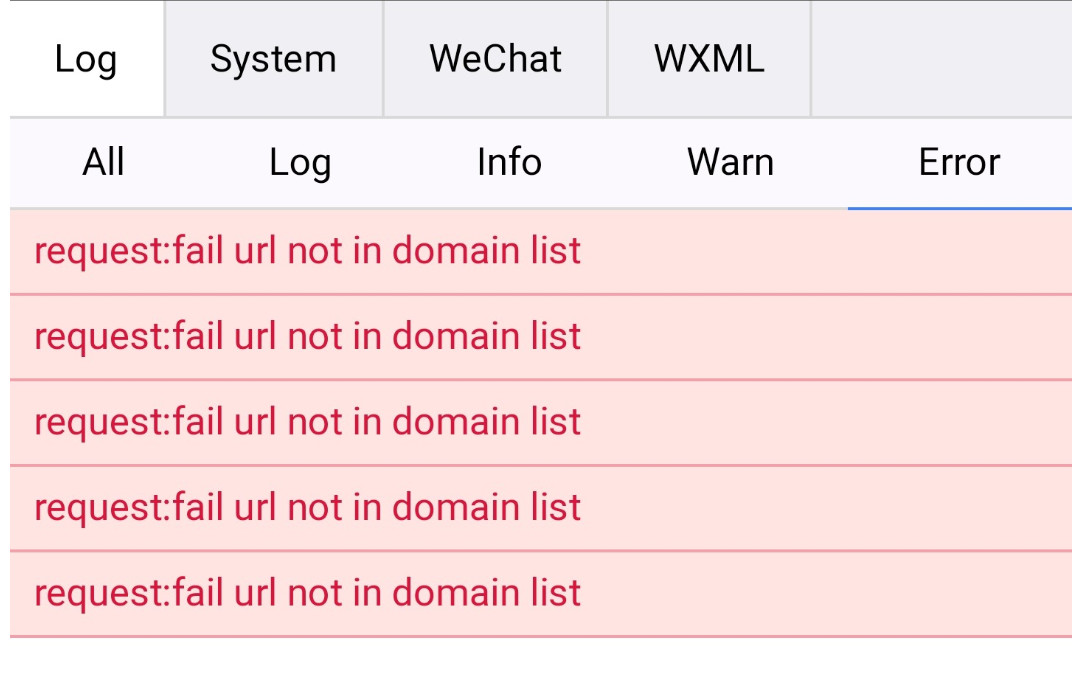Image resolution: width=1091 pixels, height=678 pixels.
Task: Click blank right side of third error row
Action: (850, 422)
